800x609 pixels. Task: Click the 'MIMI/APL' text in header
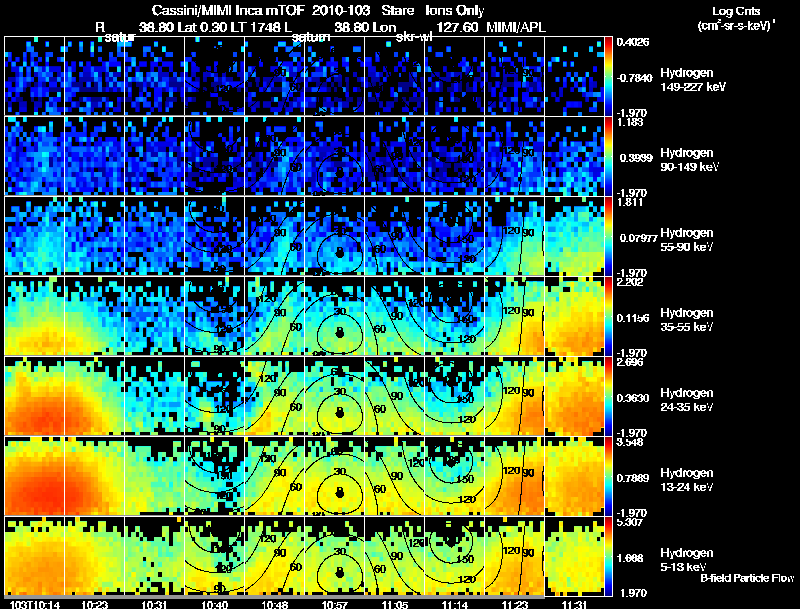tap(515, 27)
